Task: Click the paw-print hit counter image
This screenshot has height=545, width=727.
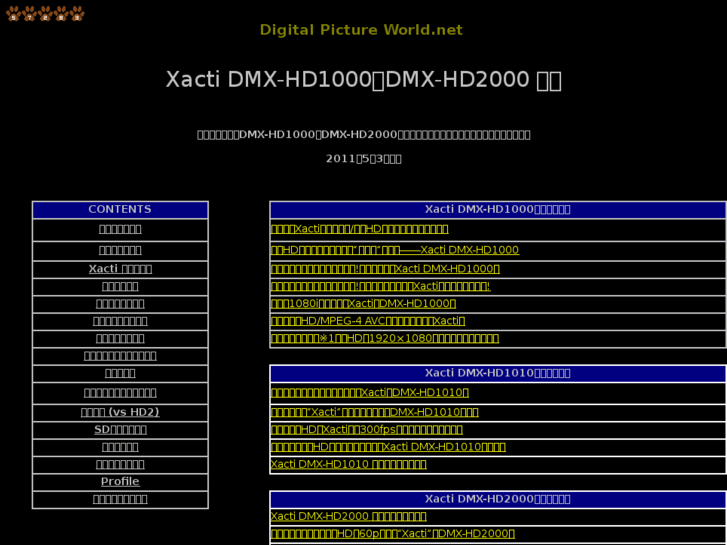Action: [45, 13]
